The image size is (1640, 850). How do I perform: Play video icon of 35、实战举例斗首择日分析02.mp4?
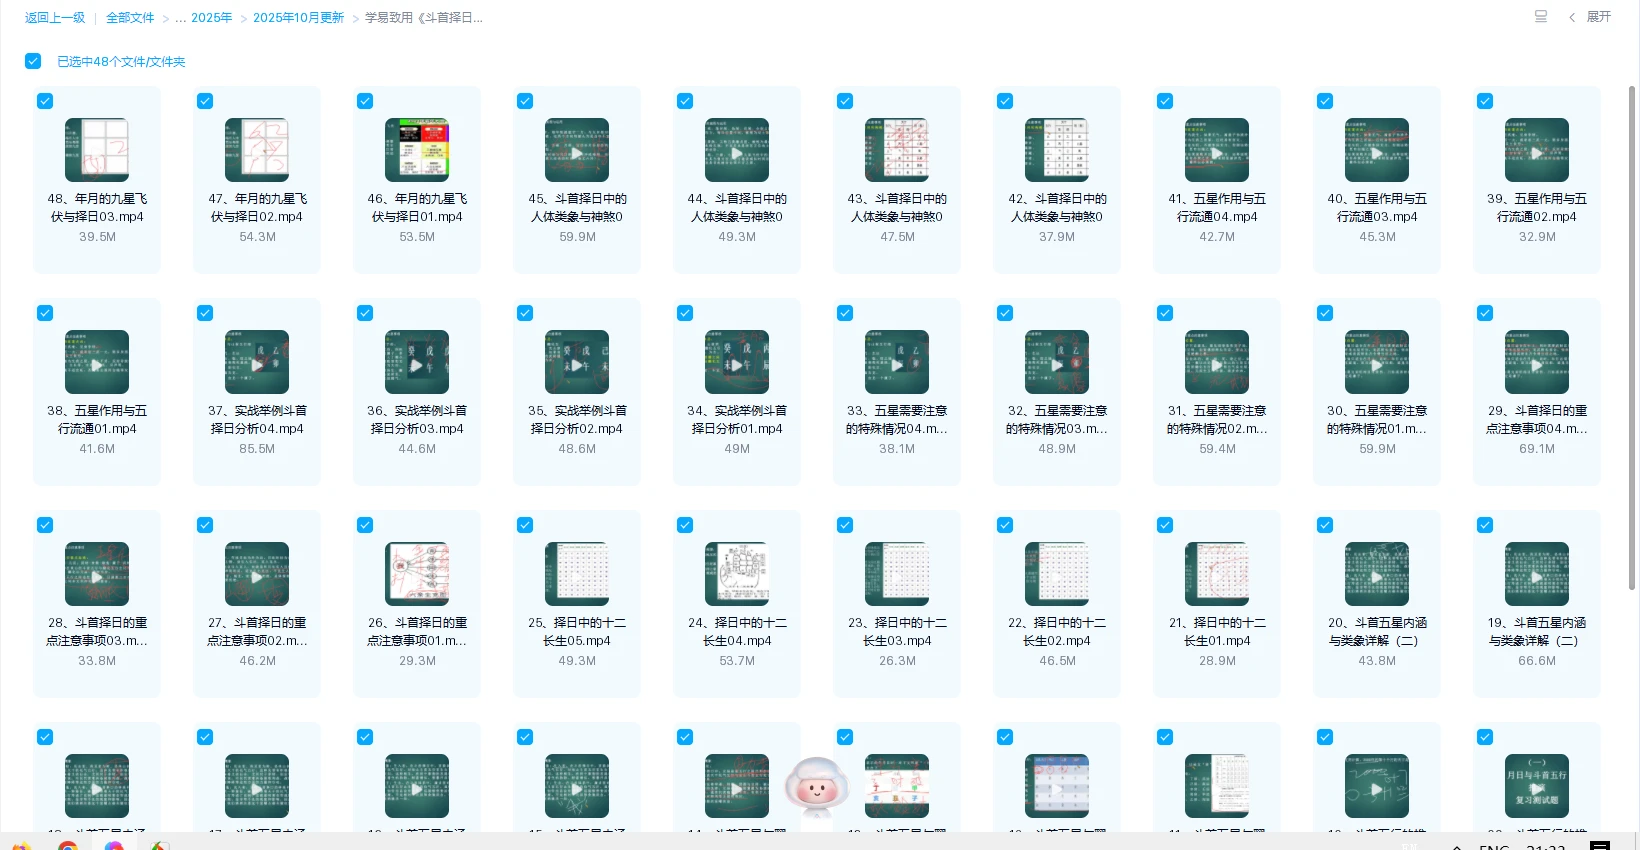pyautogui.click(x=577, y=362)
